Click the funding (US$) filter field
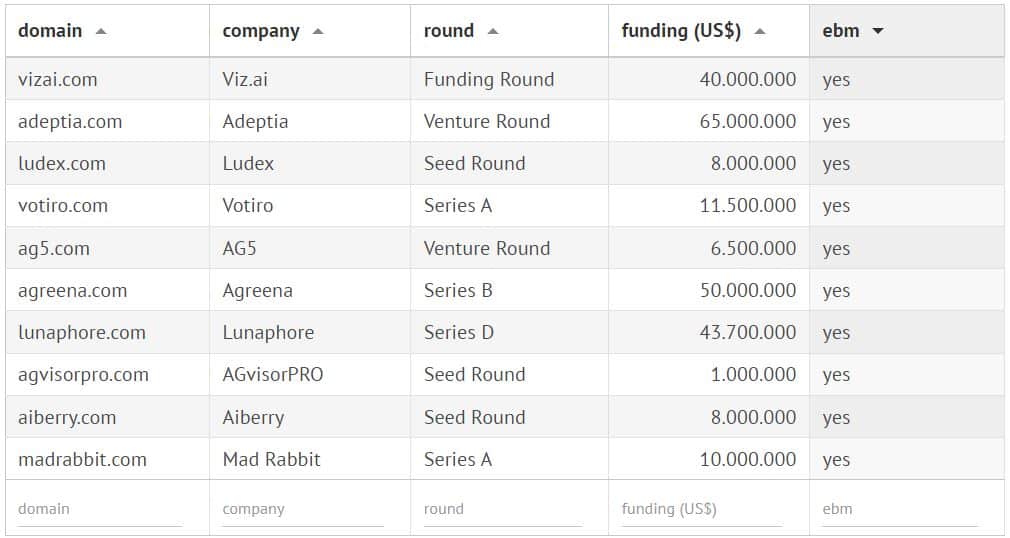Viewport: 1010px width, 538px height. [702, 509]
